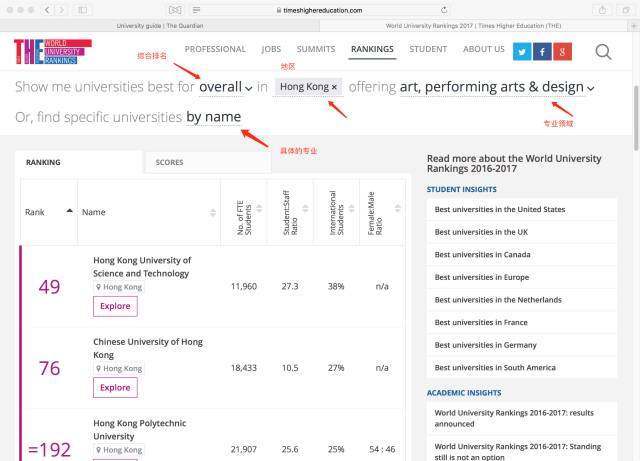
Task: Open the 'overall' ranking dropdown
Action: tap(225, 88)
